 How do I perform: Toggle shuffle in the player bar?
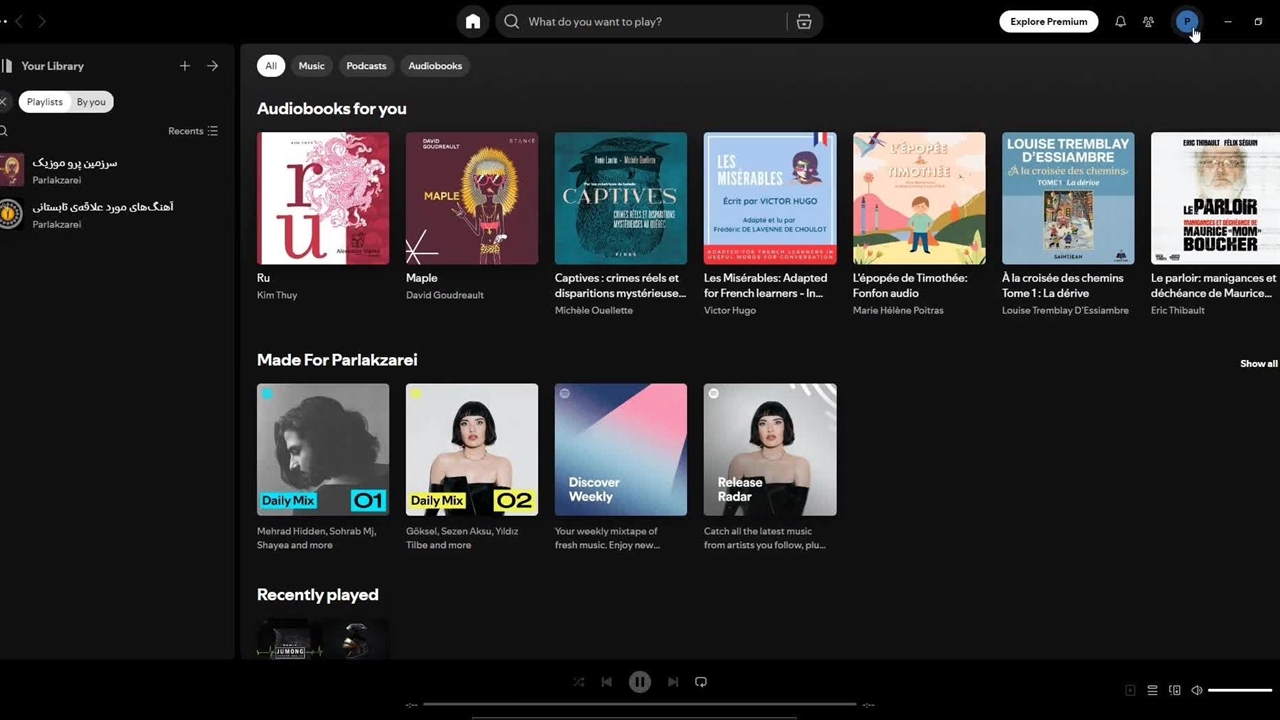coord(579,682)
